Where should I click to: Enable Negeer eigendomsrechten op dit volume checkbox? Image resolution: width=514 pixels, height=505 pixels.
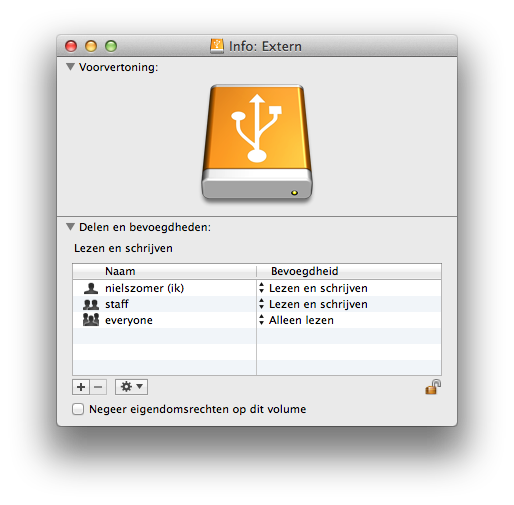point(78,409)
